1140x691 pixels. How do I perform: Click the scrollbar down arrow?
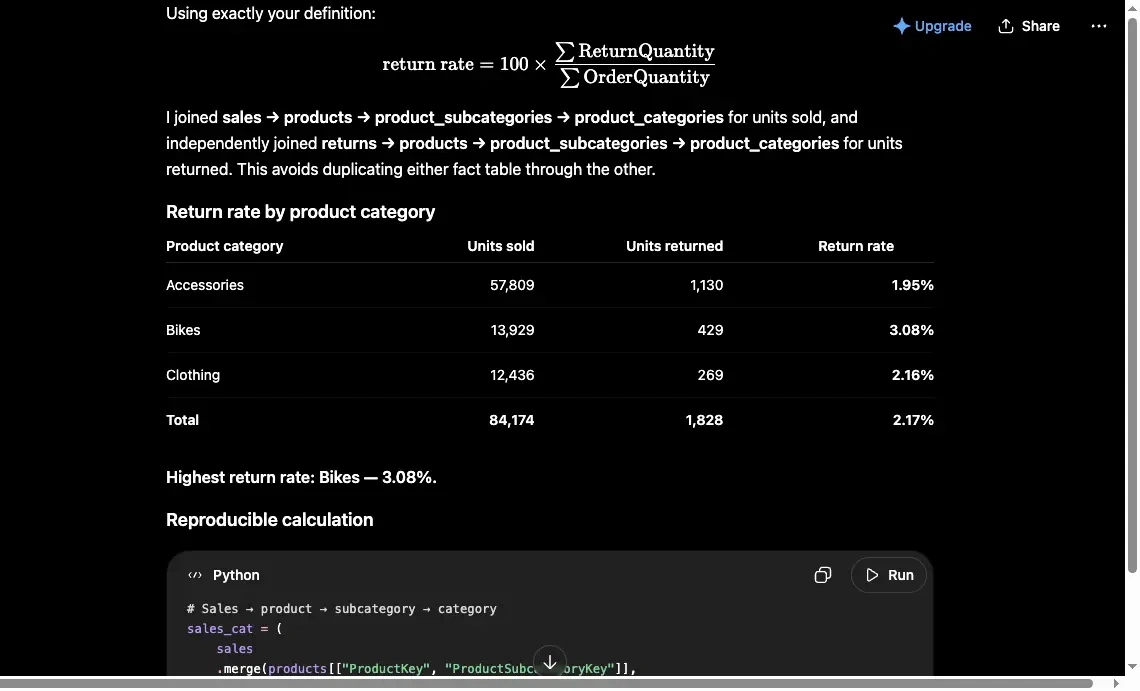1132,666
